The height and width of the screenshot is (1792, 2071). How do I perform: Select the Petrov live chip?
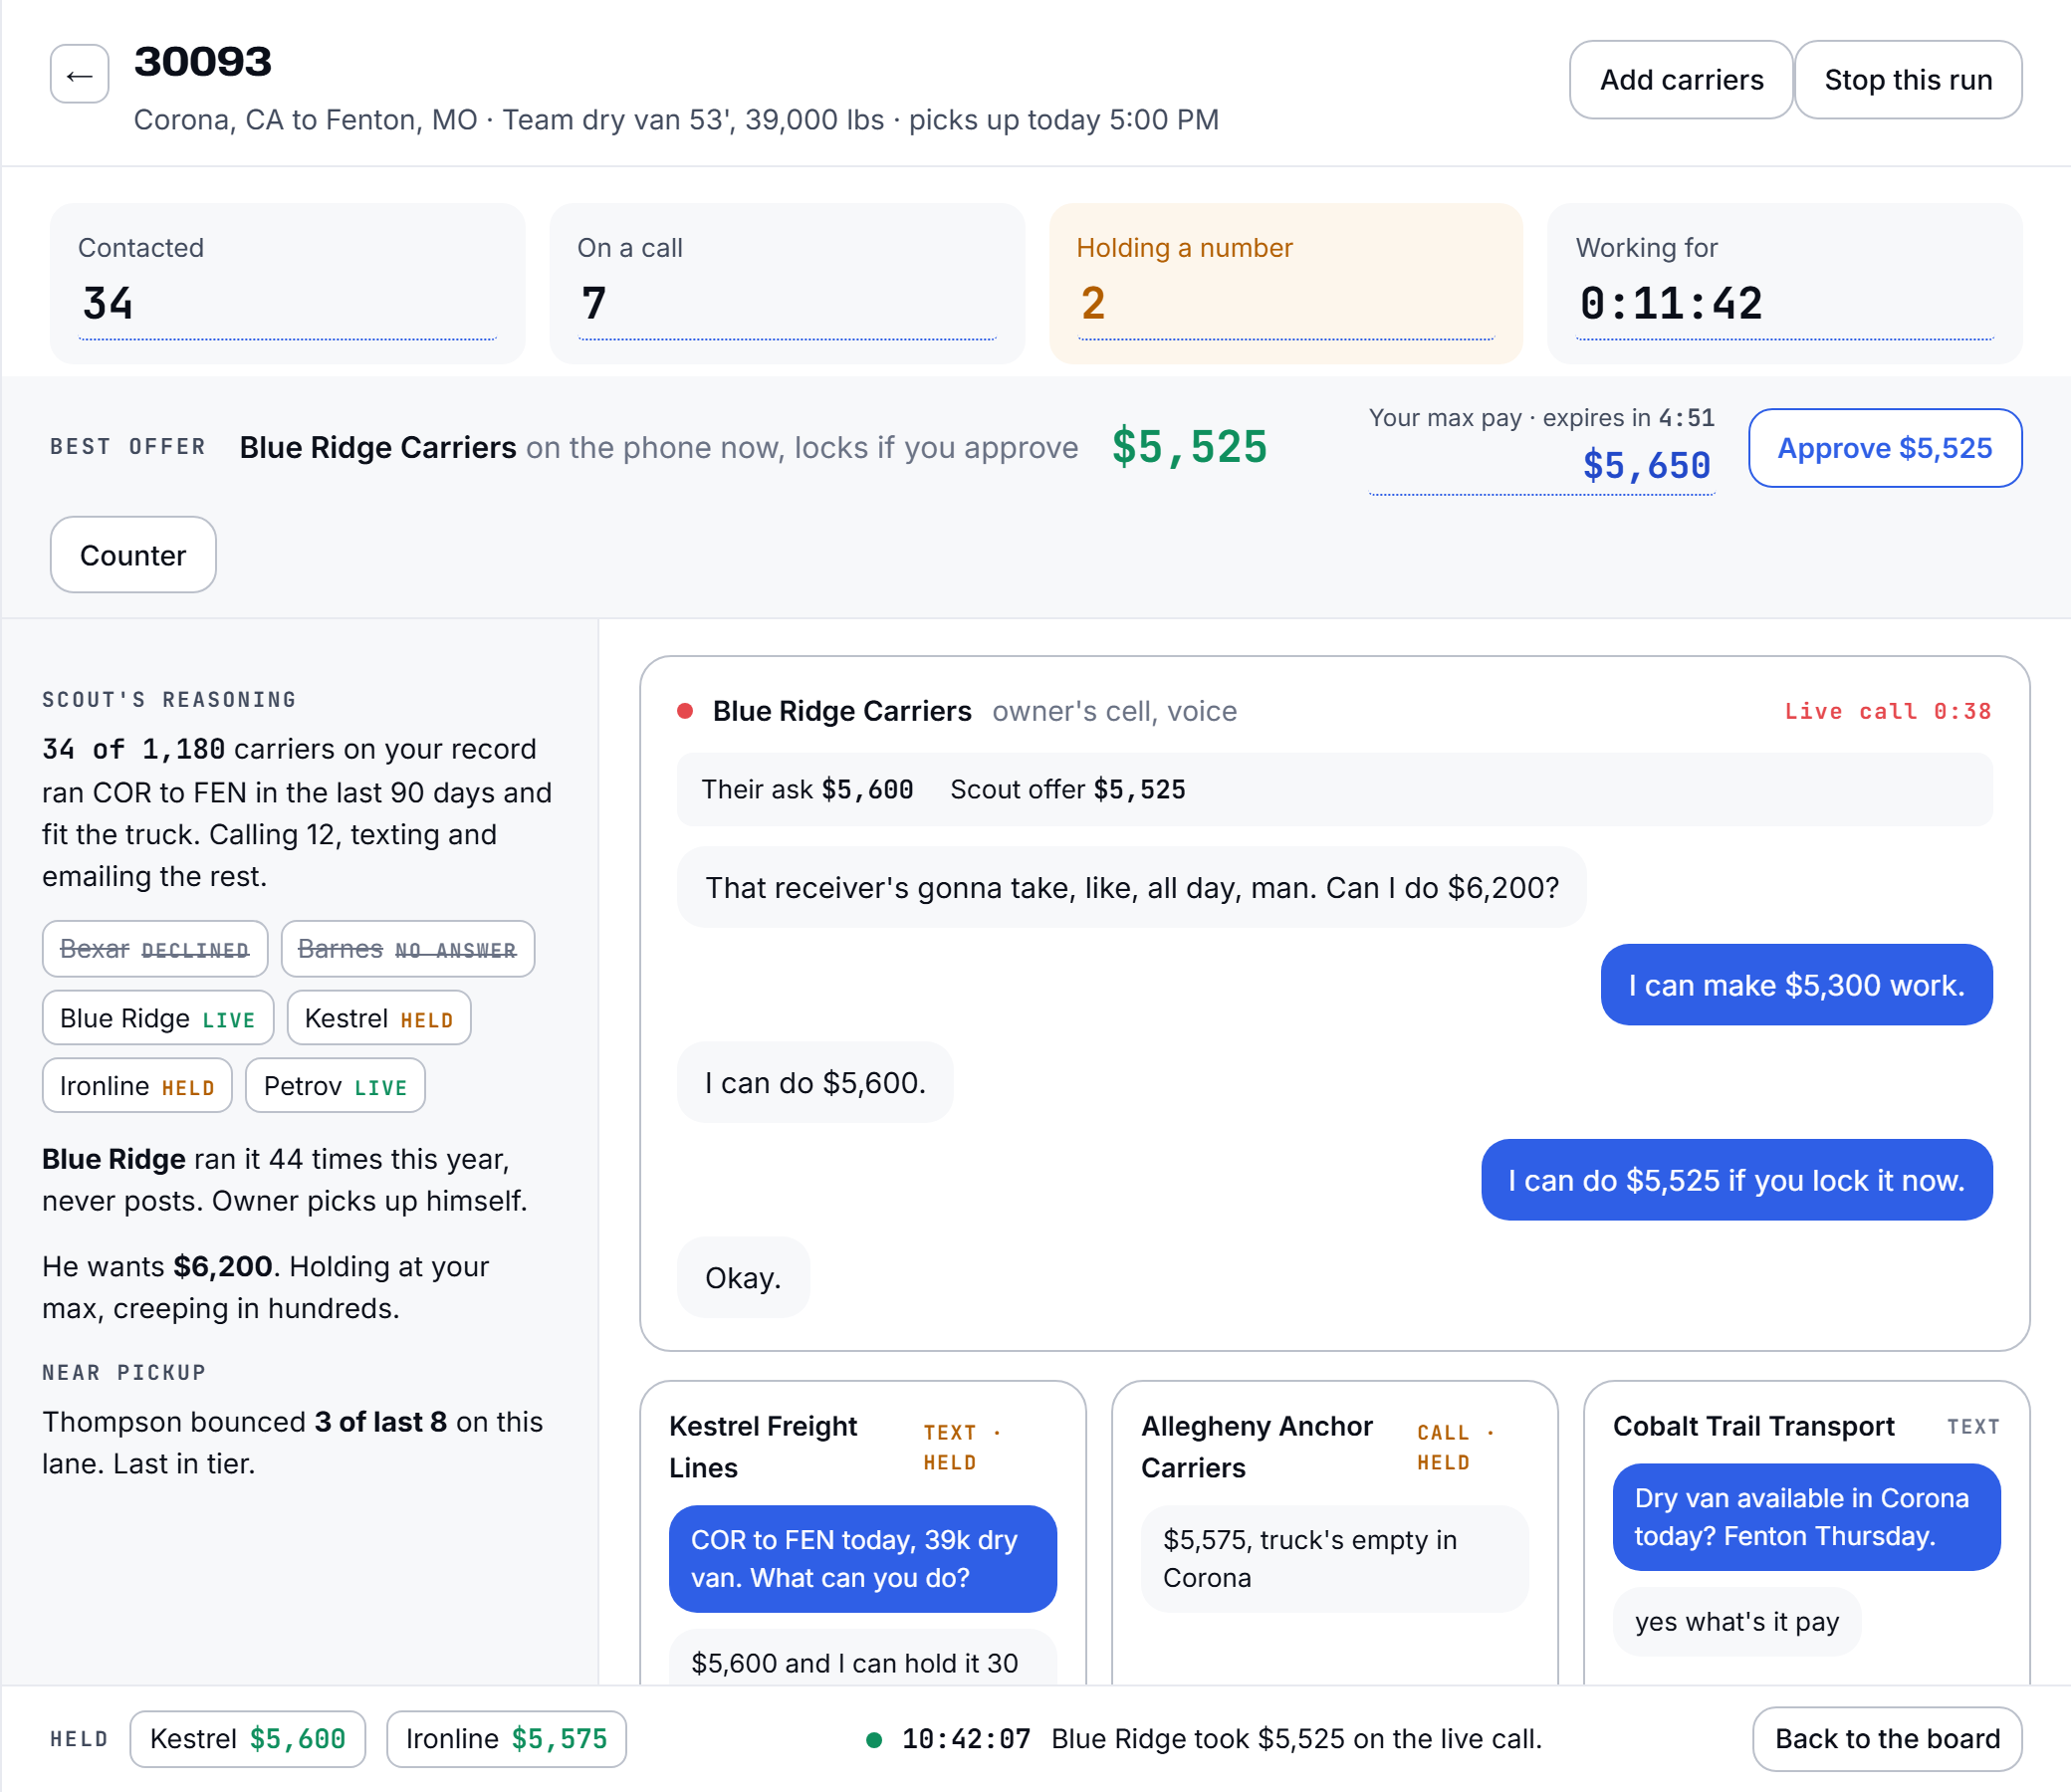pos(335,1086)
